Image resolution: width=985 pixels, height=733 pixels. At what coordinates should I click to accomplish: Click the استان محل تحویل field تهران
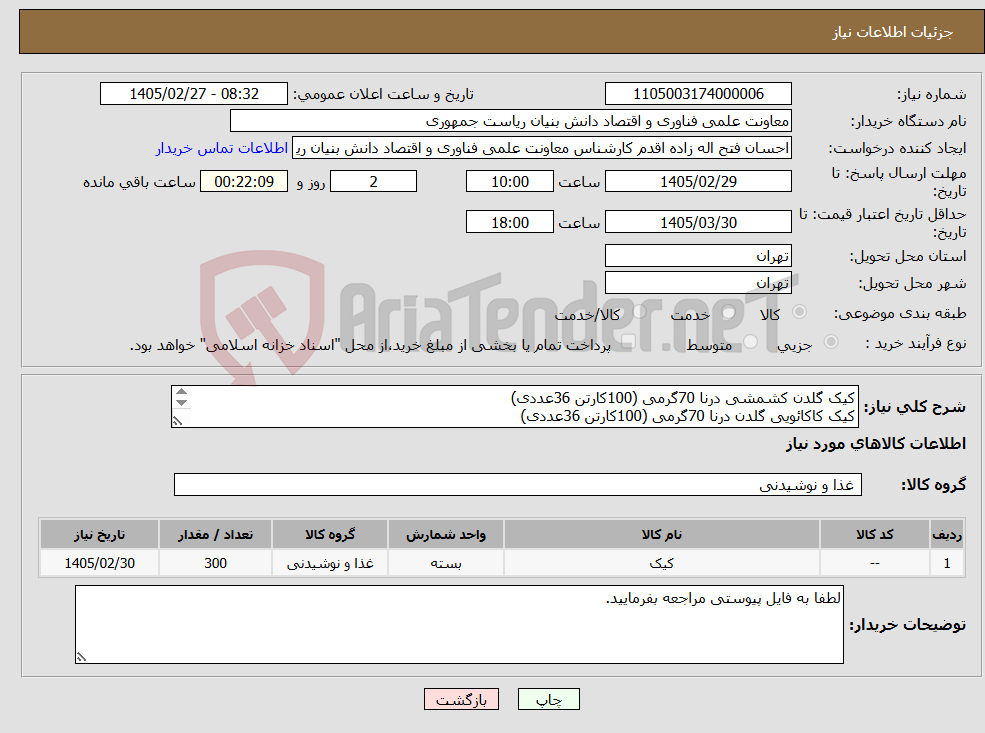click(698, 256)
